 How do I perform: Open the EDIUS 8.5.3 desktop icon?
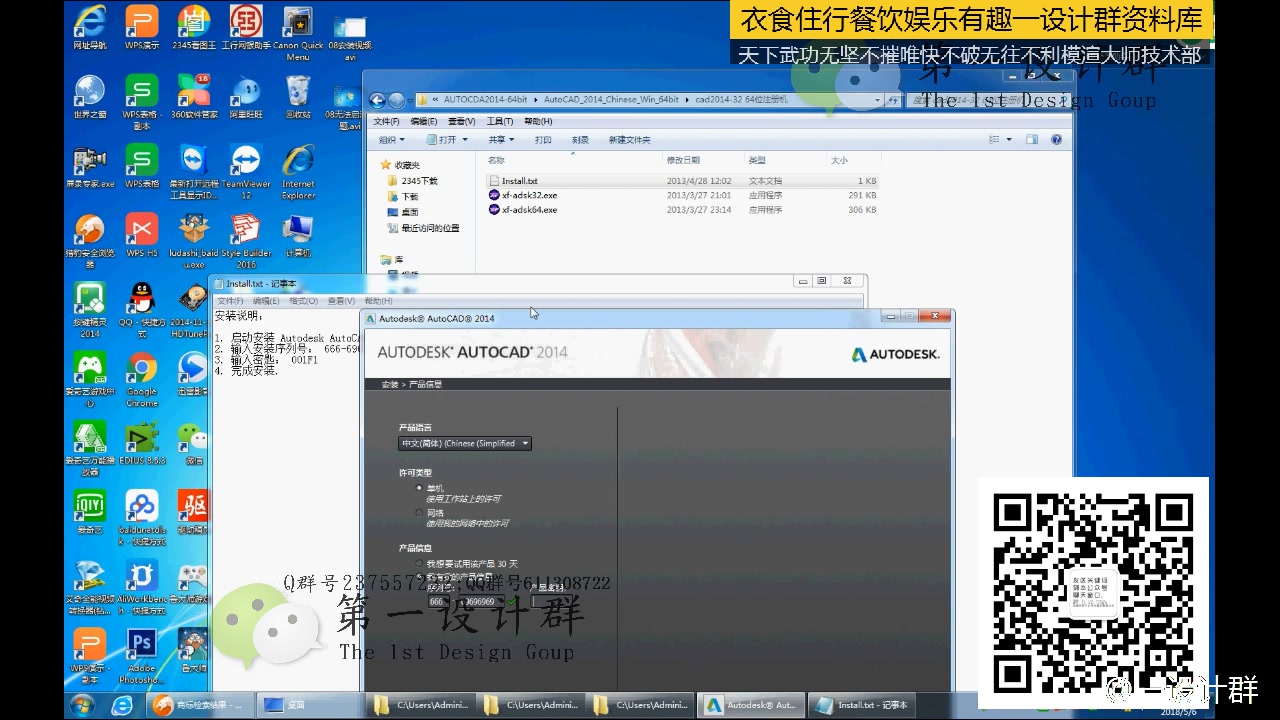tap(142, 443)
